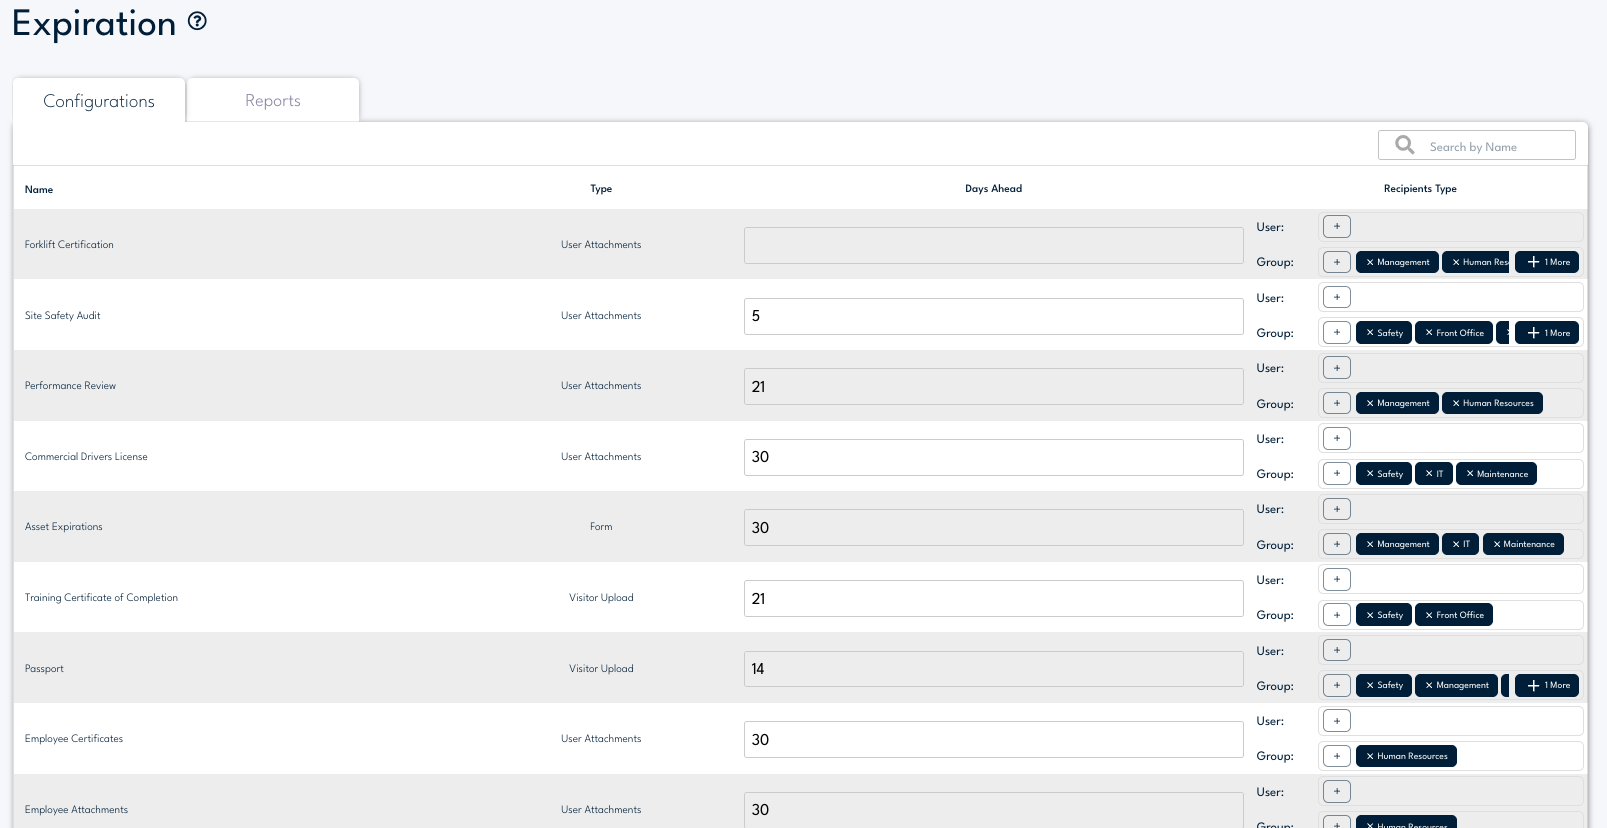The image size is (1607, 828).
Task: Click the help icon beside Expiration title
Action: tap(198, 21)
